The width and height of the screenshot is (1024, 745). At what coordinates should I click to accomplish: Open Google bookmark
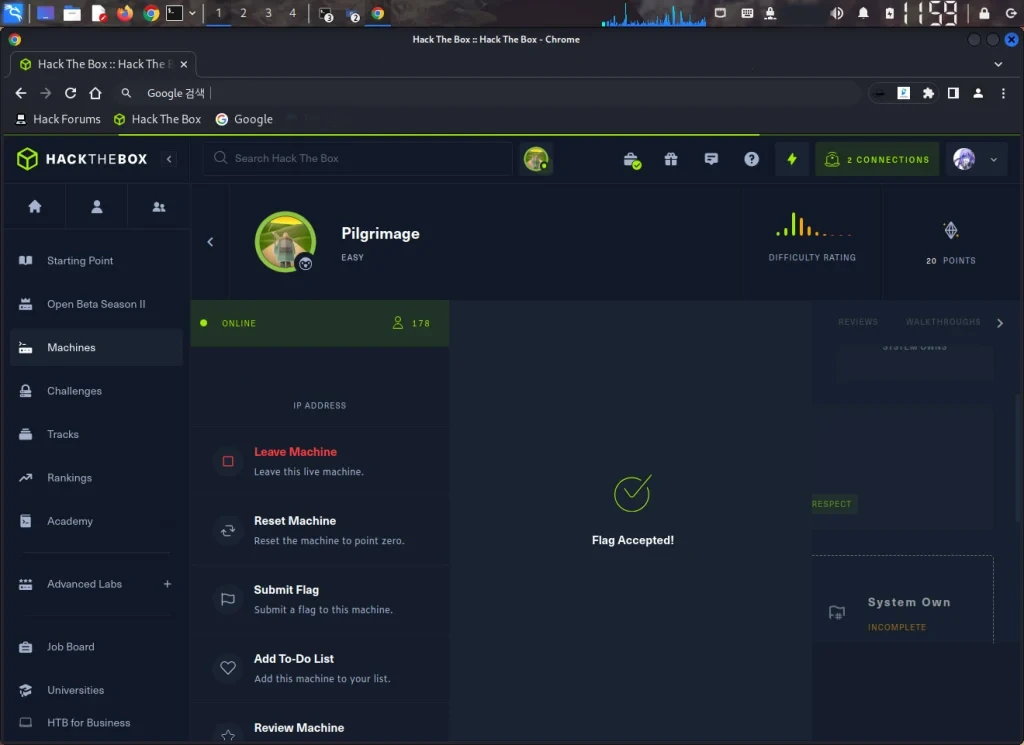click(x=244, y=119)
